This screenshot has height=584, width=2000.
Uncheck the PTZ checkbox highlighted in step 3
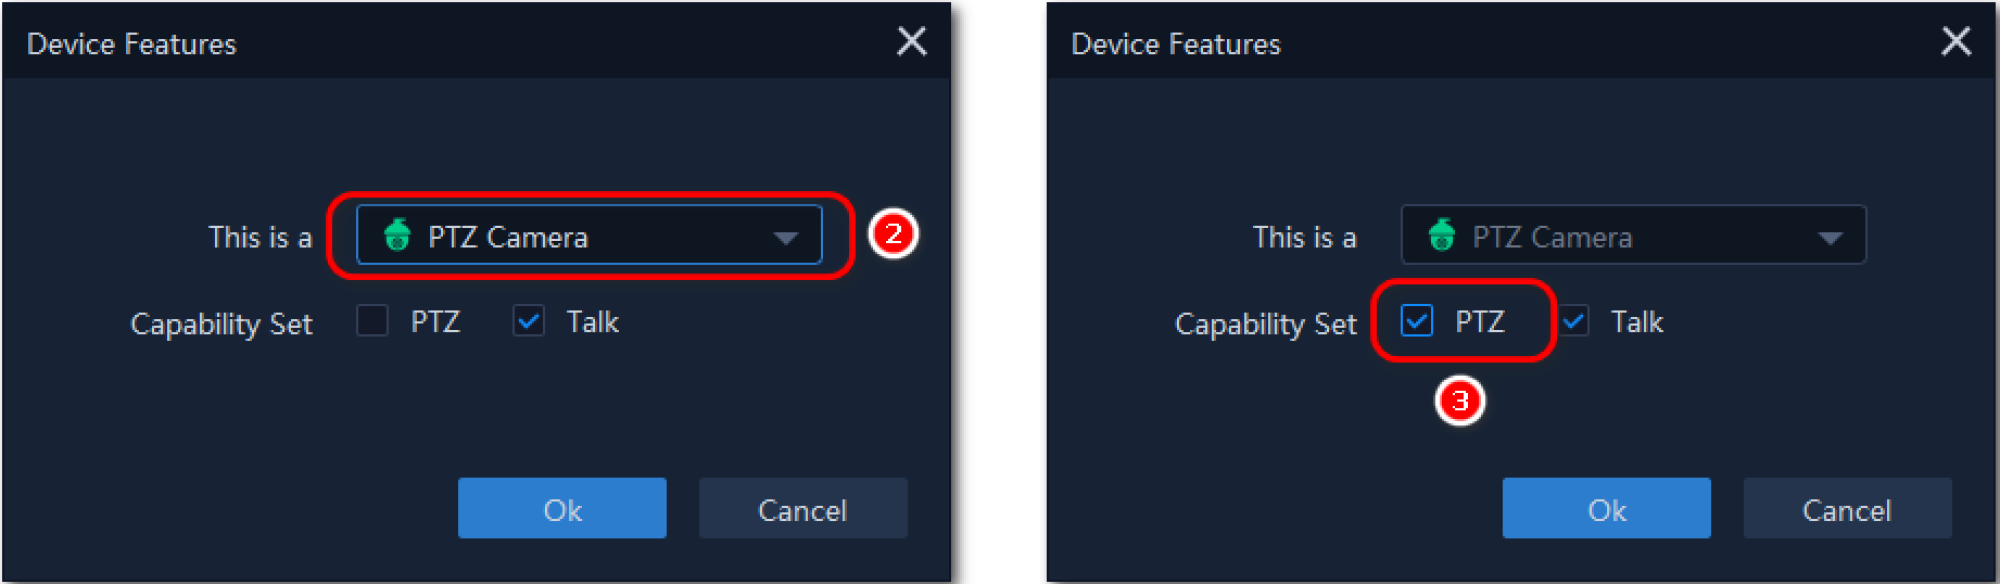point(1417,321)
